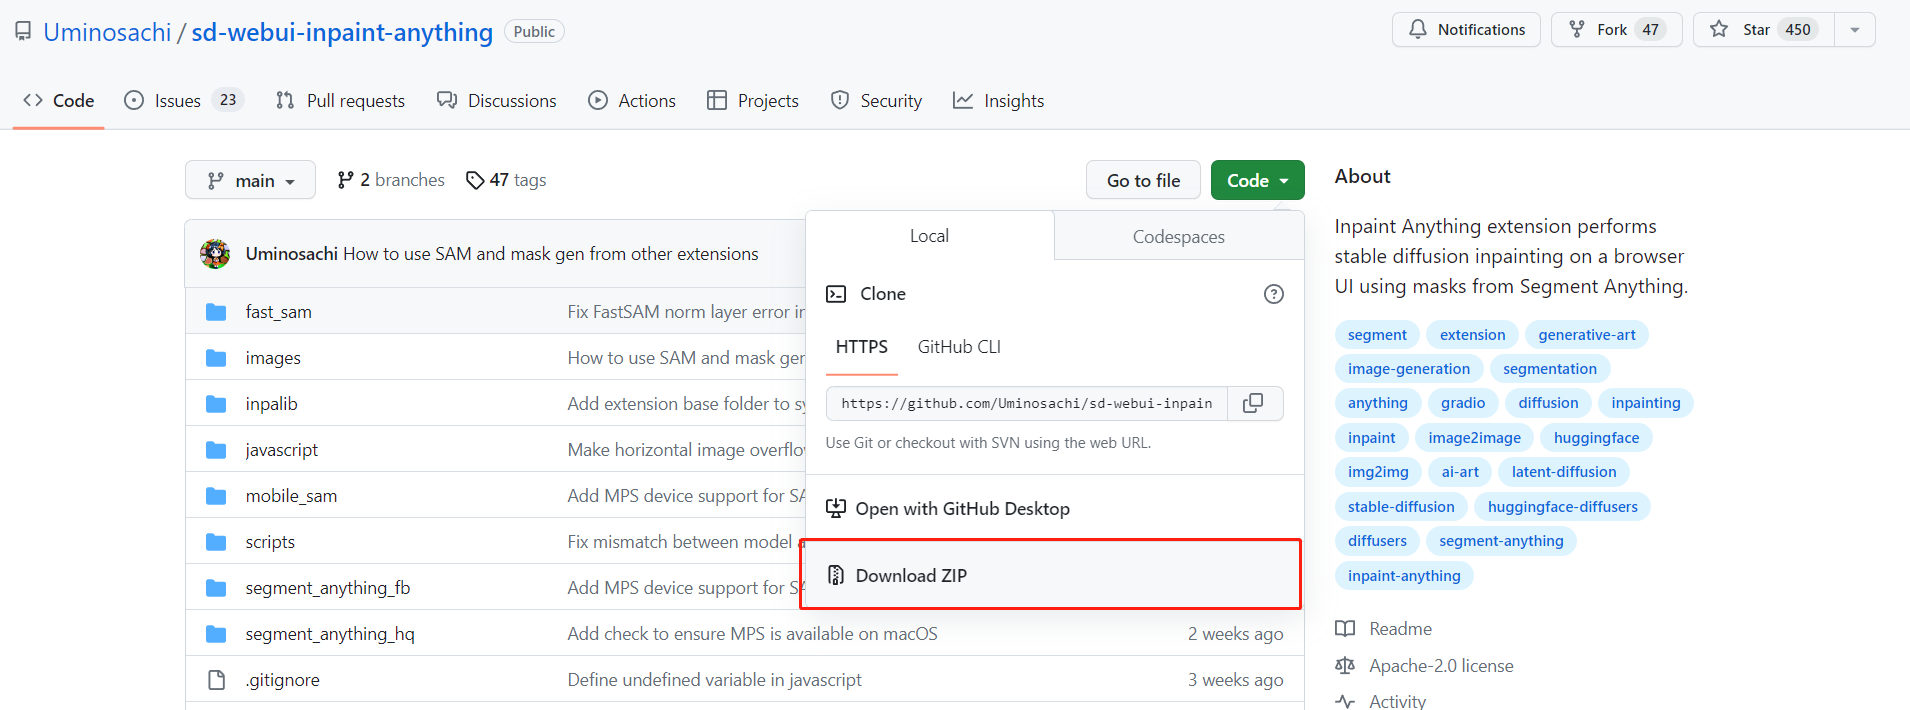1910x710 pixels.
Task: Click the segment-anything topic tag
Action: click(1501, 541)
